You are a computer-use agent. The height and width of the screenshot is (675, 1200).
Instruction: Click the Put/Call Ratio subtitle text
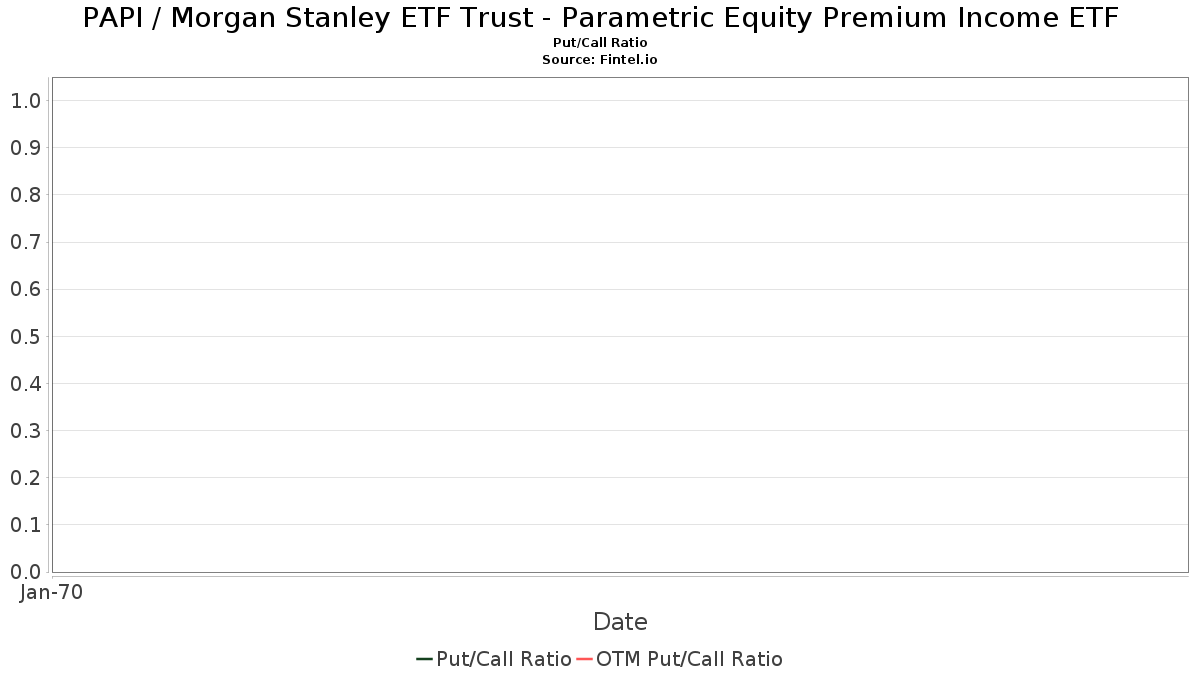pos(600,43)
